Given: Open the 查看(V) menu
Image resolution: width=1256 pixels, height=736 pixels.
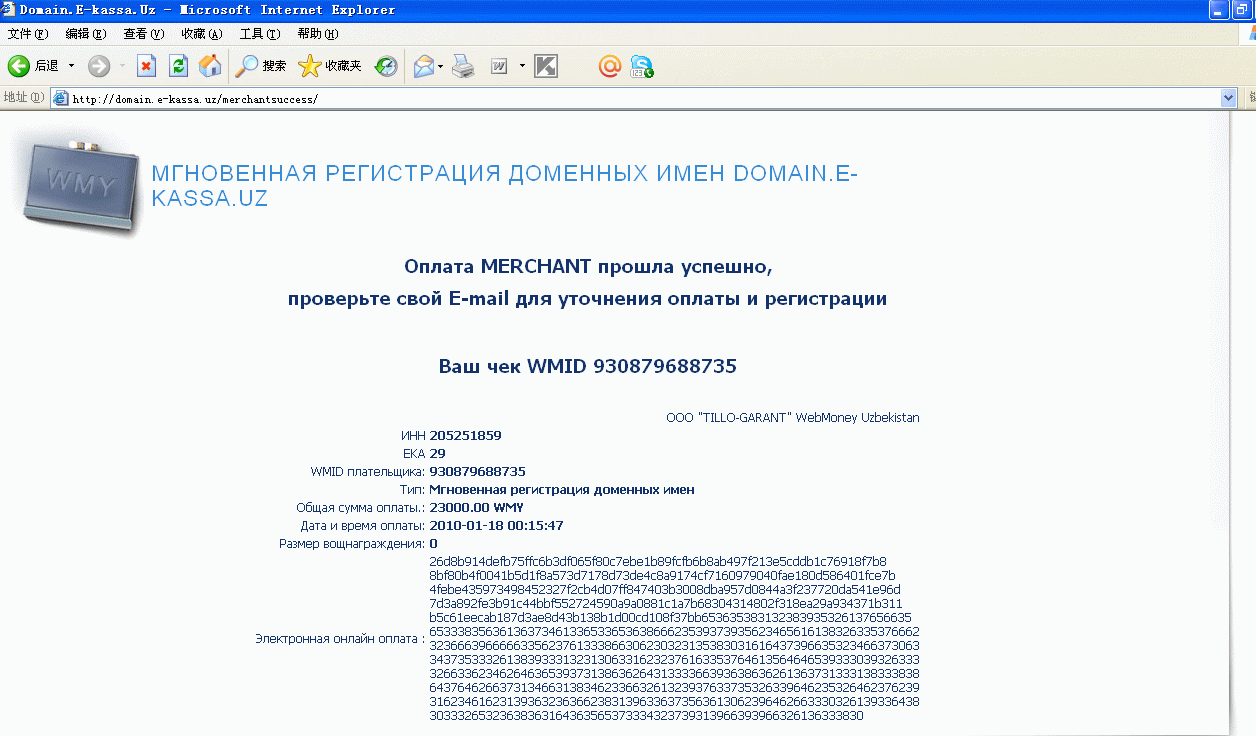Looking at the screenshot, I should click(x=144, y=34).
